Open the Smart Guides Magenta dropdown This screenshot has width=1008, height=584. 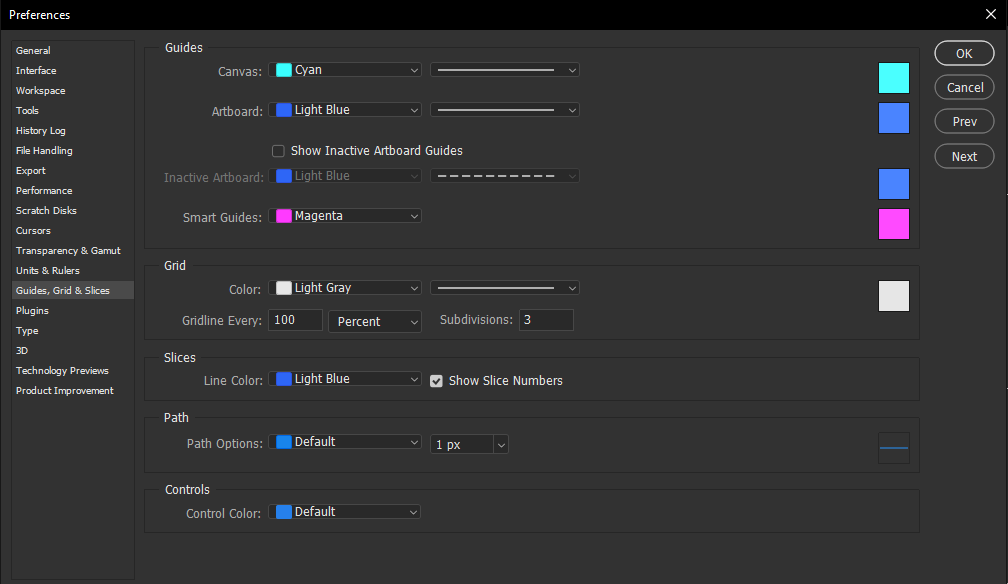coord(345,216)
